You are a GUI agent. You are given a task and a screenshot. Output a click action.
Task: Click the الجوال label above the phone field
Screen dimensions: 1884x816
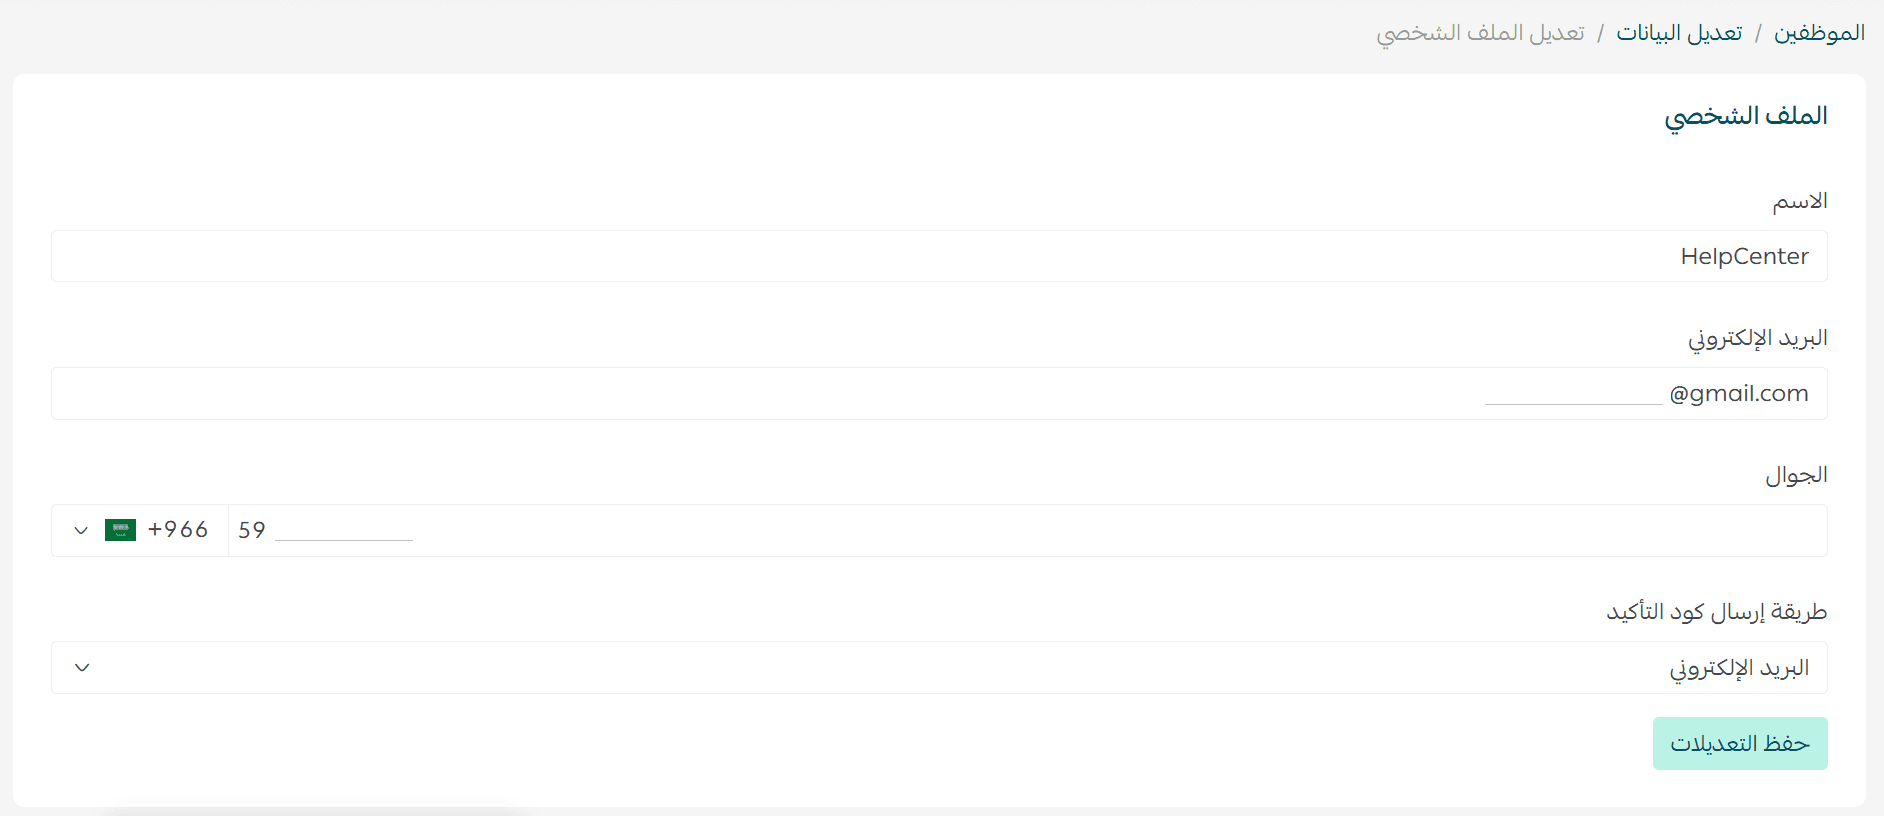coord(1798,475)
